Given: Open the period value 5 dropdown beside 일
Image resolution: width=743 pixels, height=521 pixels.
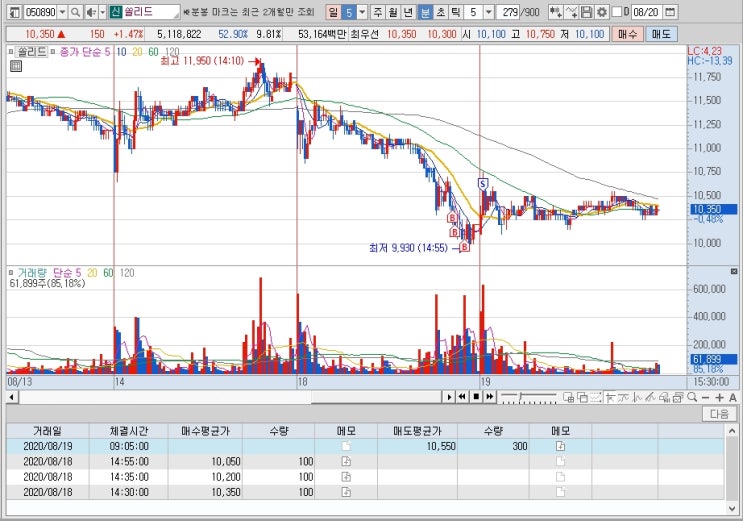Looking at the screenshot, I should (362, 12).
